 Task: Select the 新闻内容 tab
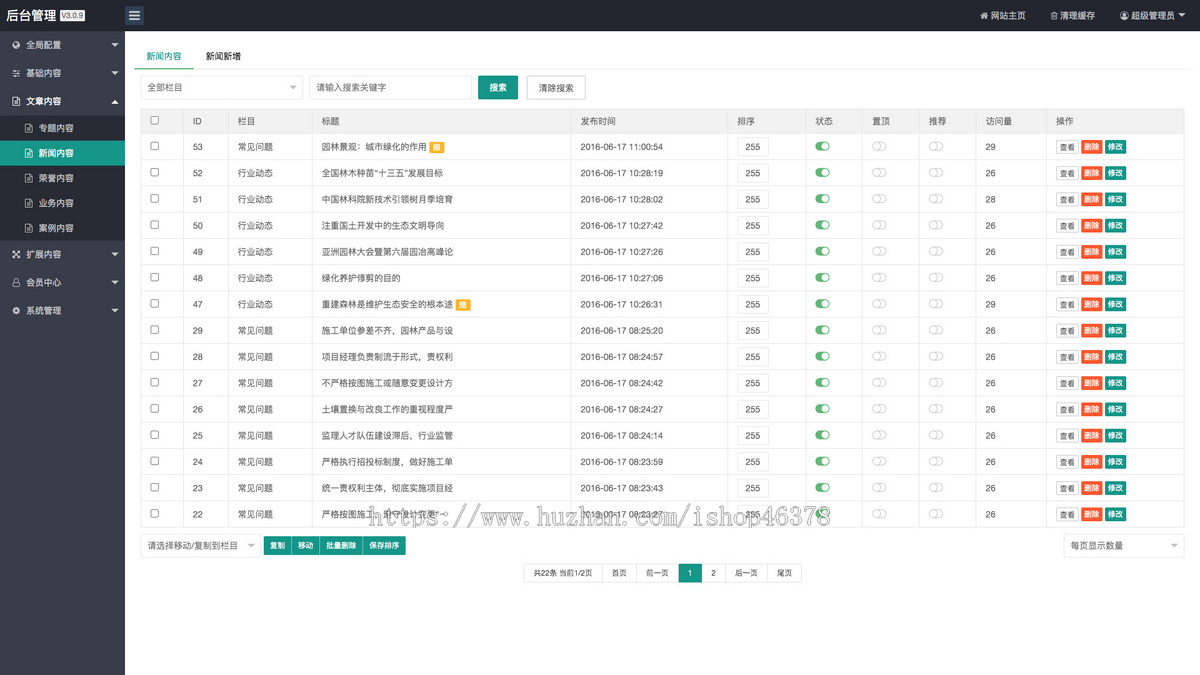tap(163, 56)
